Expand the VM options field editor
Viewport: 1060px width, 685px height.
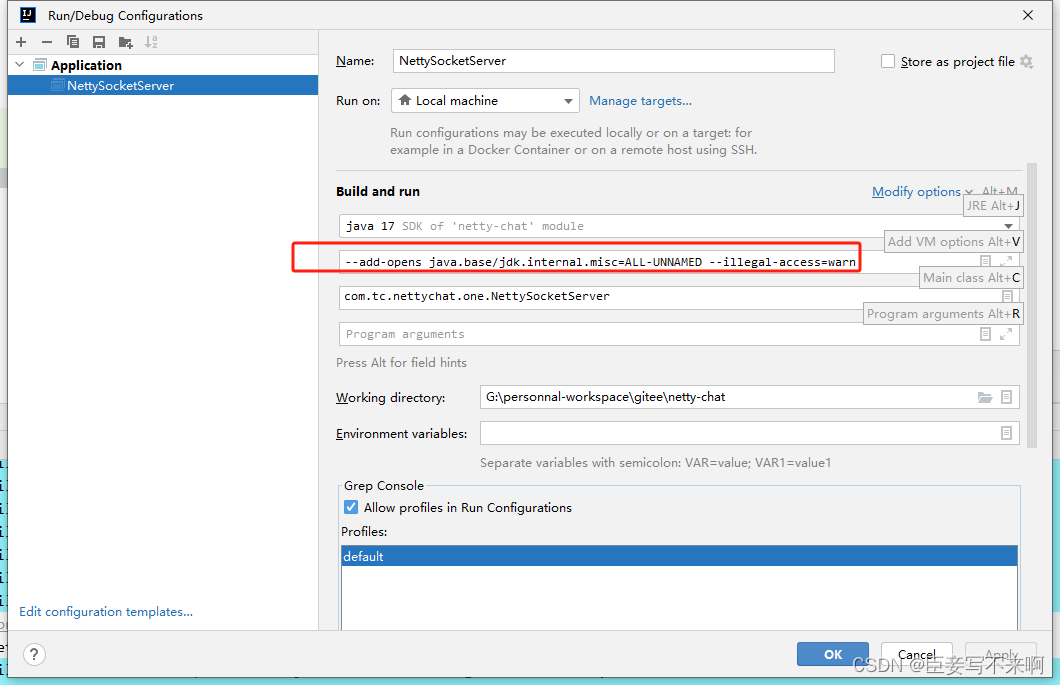point(1006,260)
